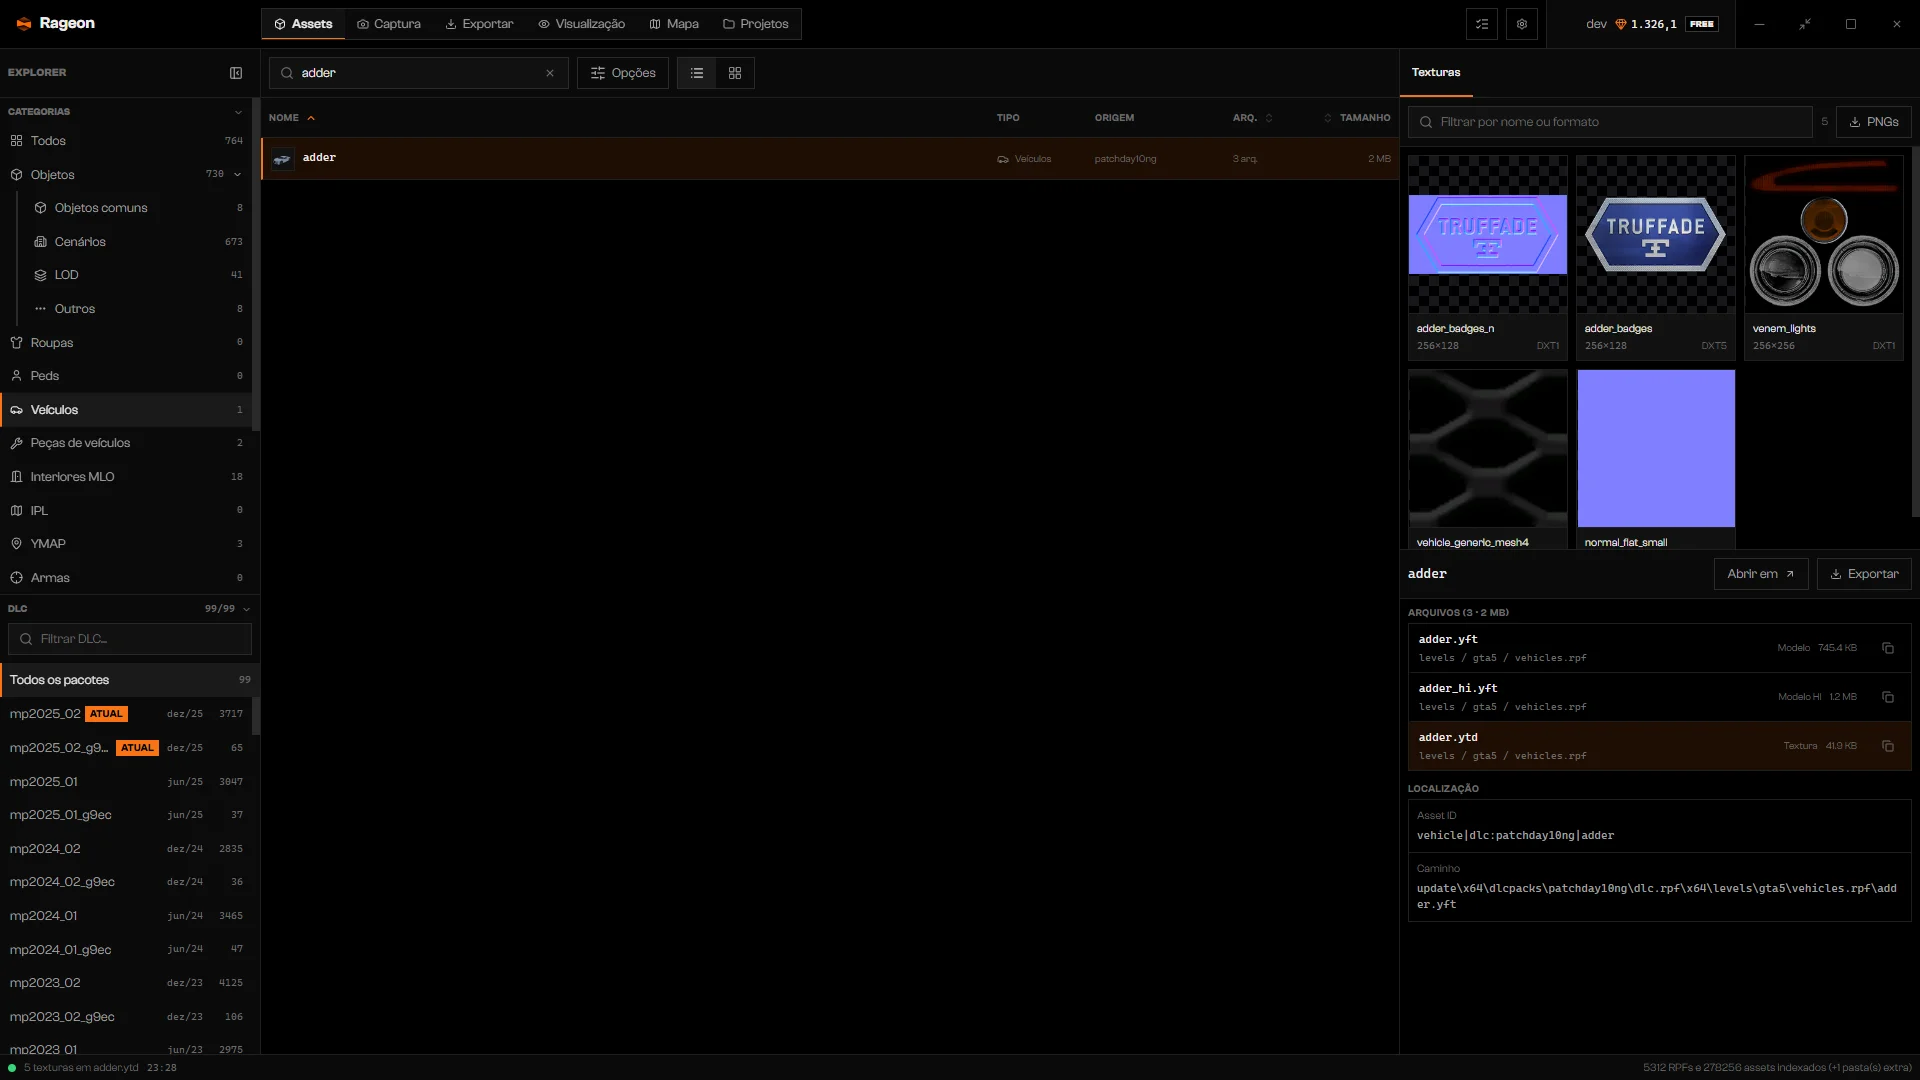
Task: Click the gem credits balance 1.326,1
Action: [x=1646, y=24]
